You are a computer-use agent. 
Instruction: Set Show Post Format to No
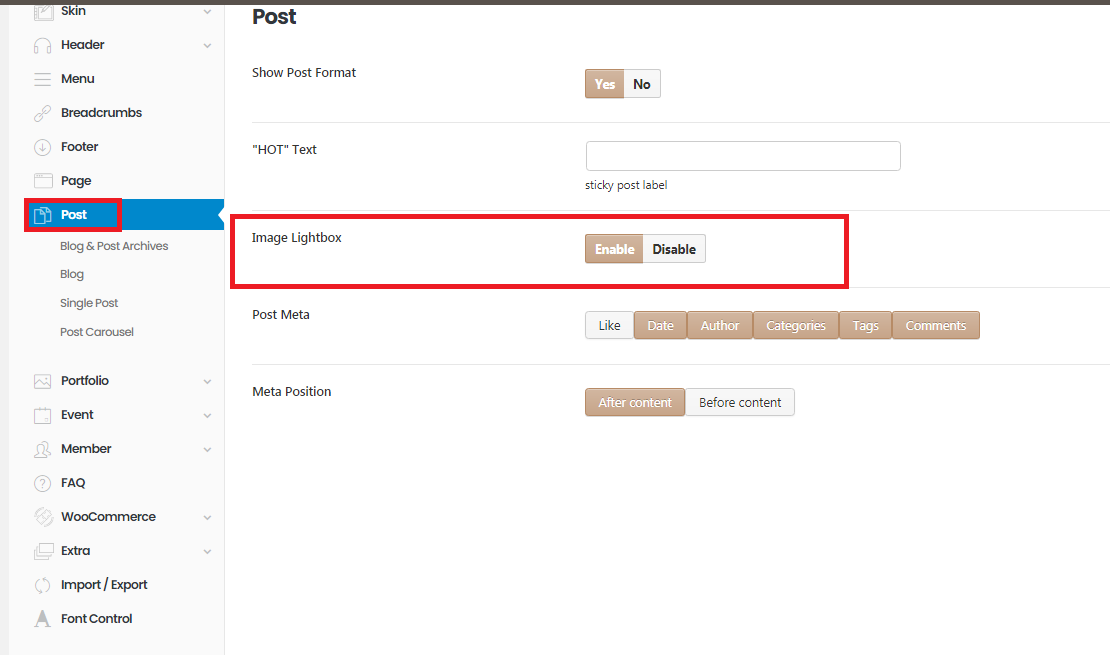[642, 84]
